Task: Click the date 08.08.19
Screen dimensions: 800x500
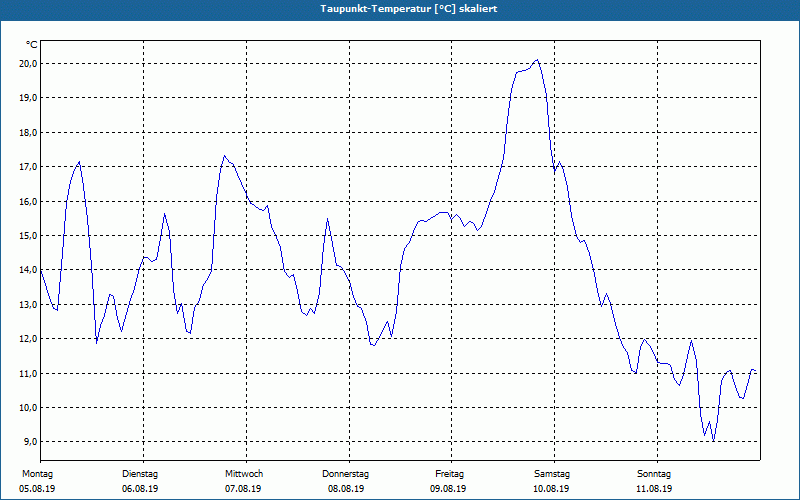Action: click(346, 489)
